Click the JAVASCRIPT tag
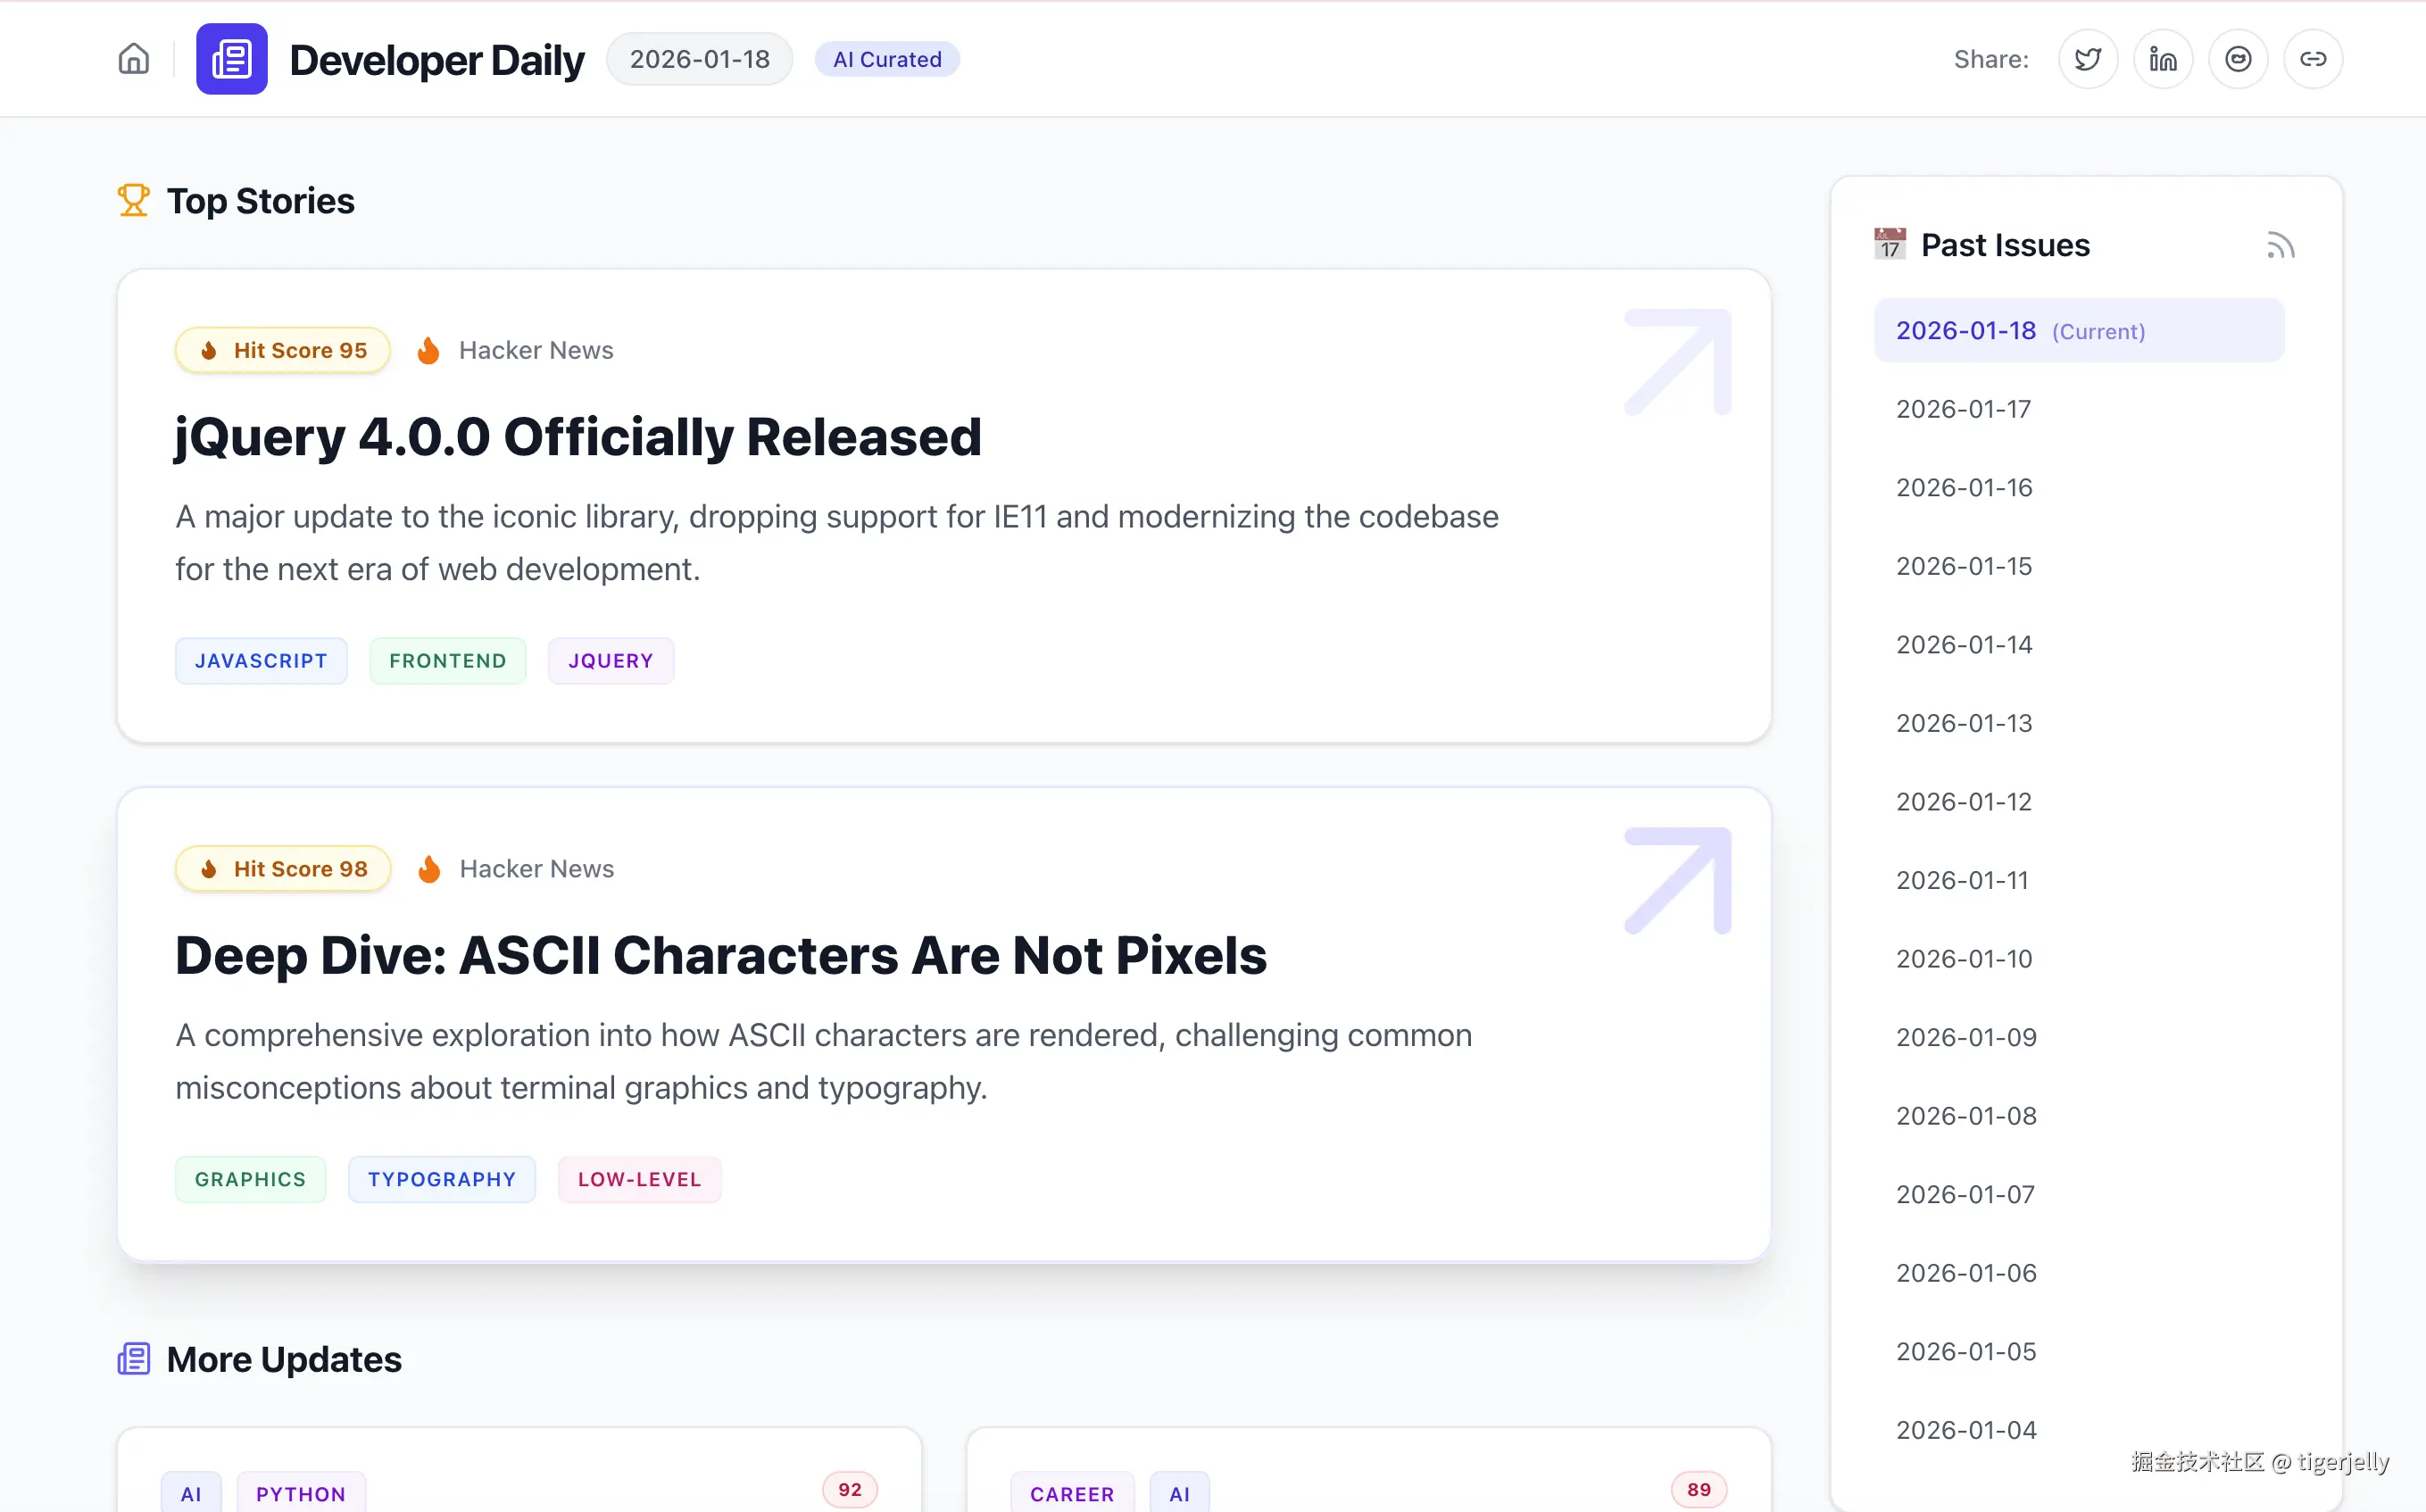2426x1512 pixels. tap(261, 661)
